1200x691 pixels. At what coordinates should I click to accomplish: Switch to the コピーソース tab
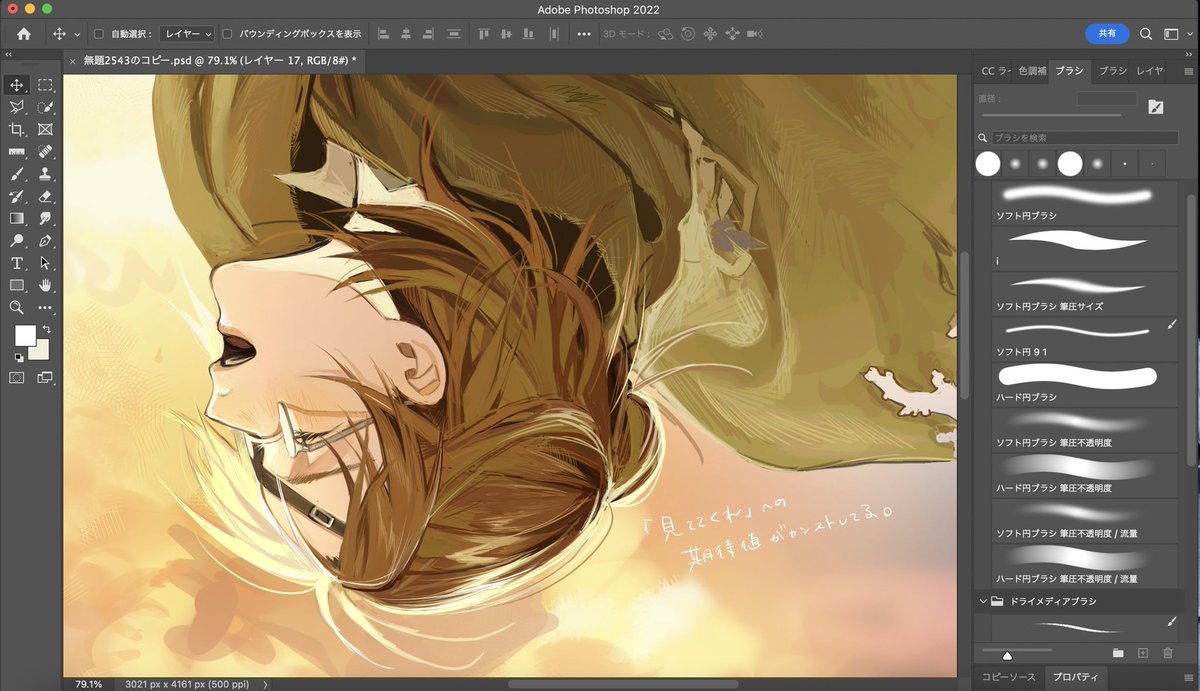(1008, 677)
